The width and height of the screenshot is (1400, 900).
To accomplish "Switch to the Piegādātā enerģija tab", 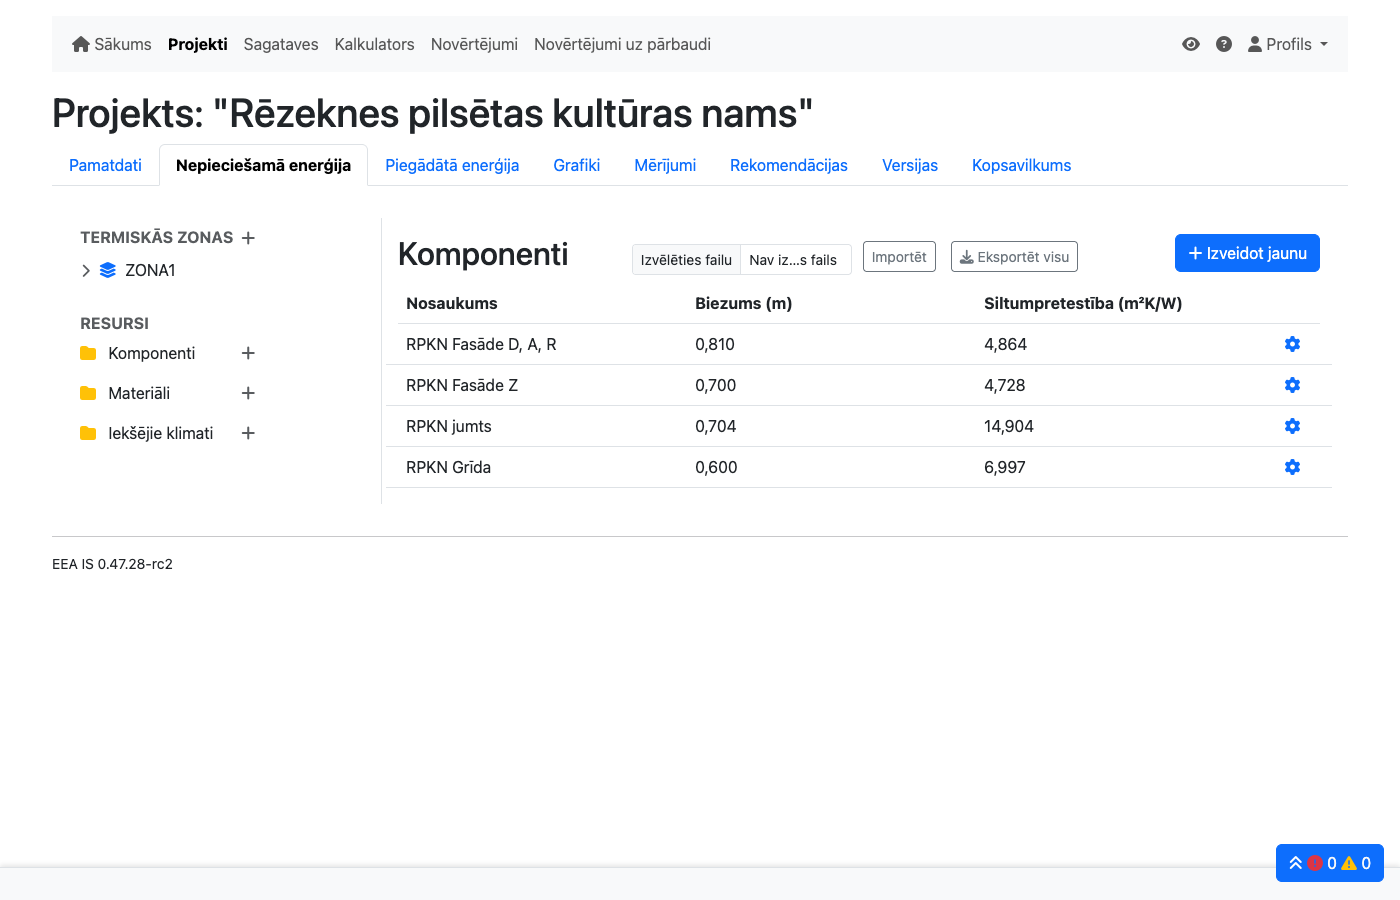I will [x=452, y=165].
